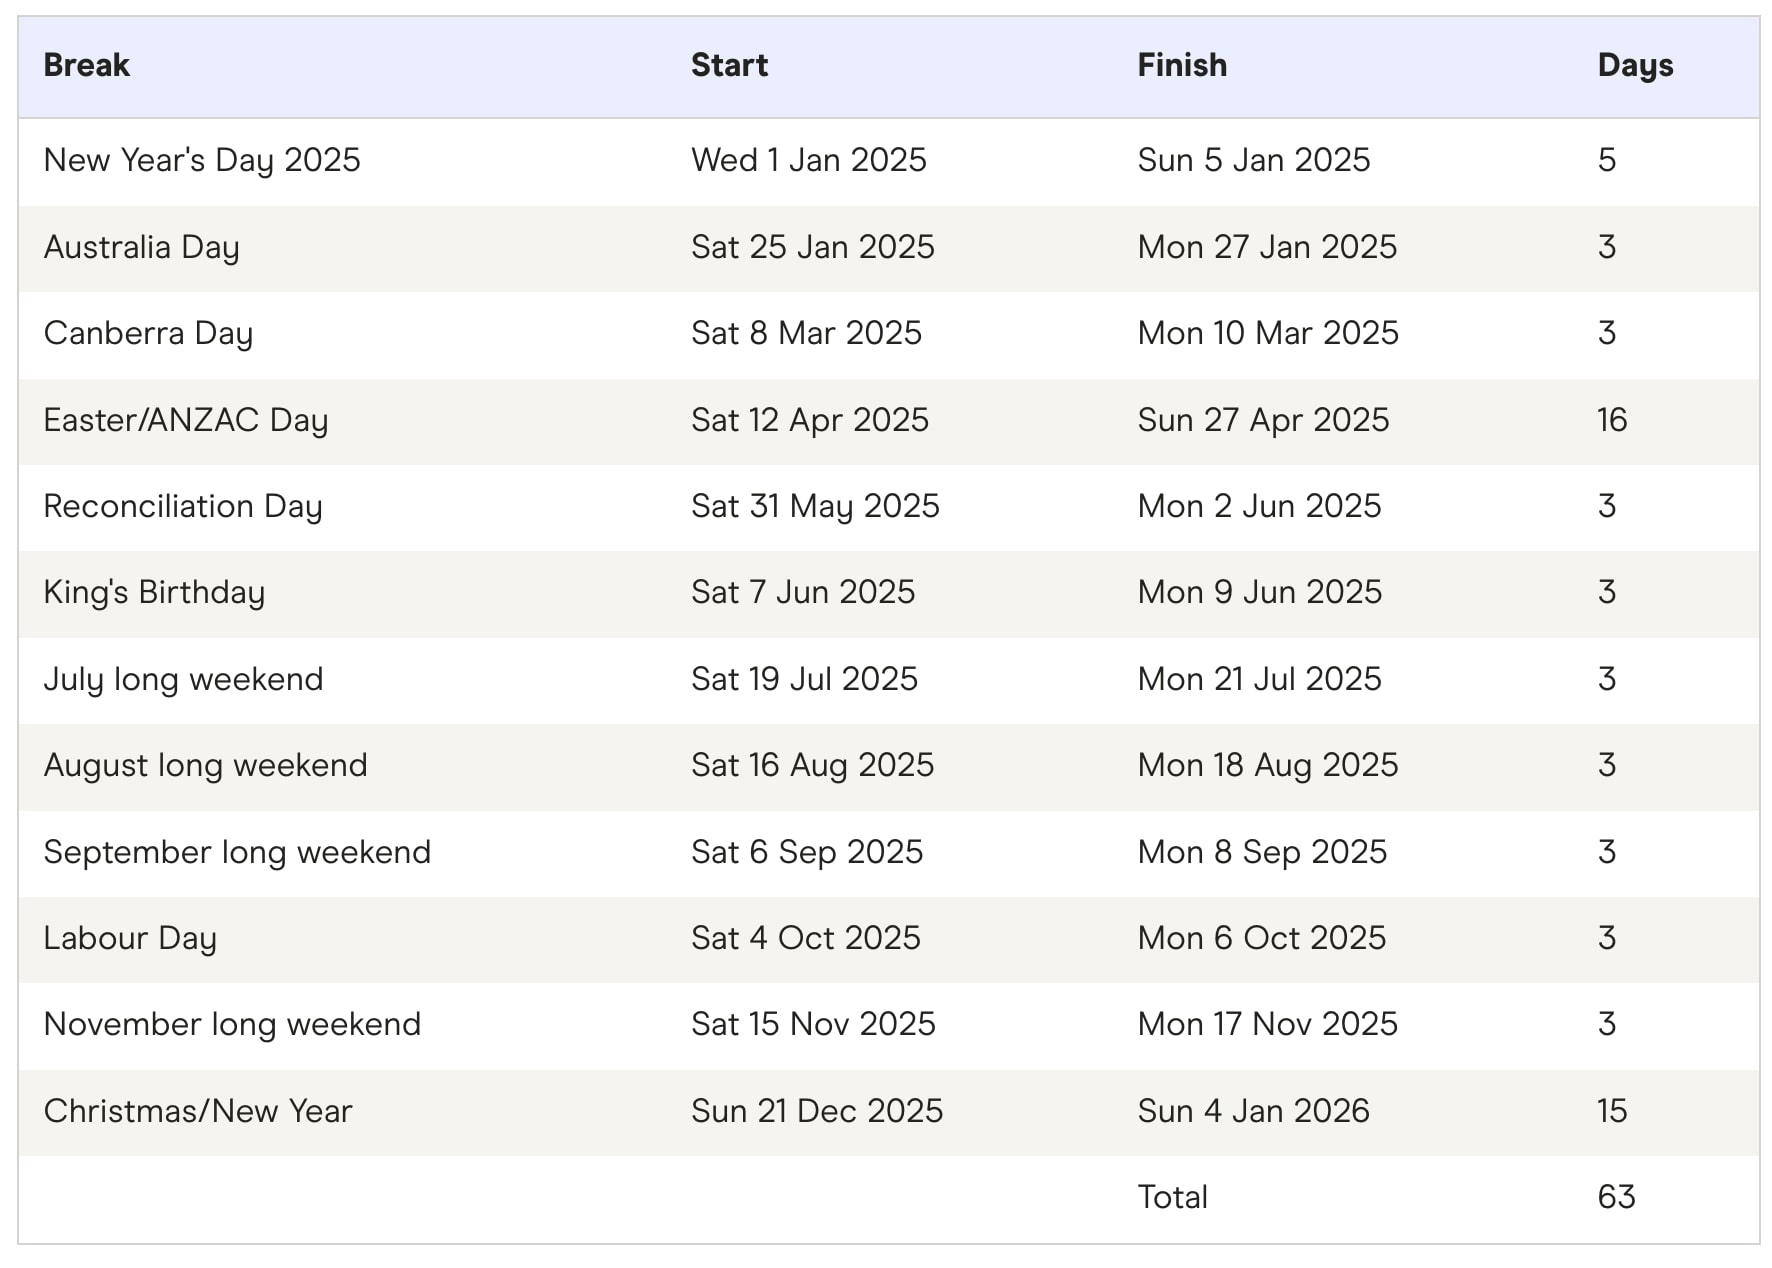Click Canberra Day start date Sat 8 Mar 2025
Image resolution: width=1772 pixels, height=1268 pixels.
point(806,333)
